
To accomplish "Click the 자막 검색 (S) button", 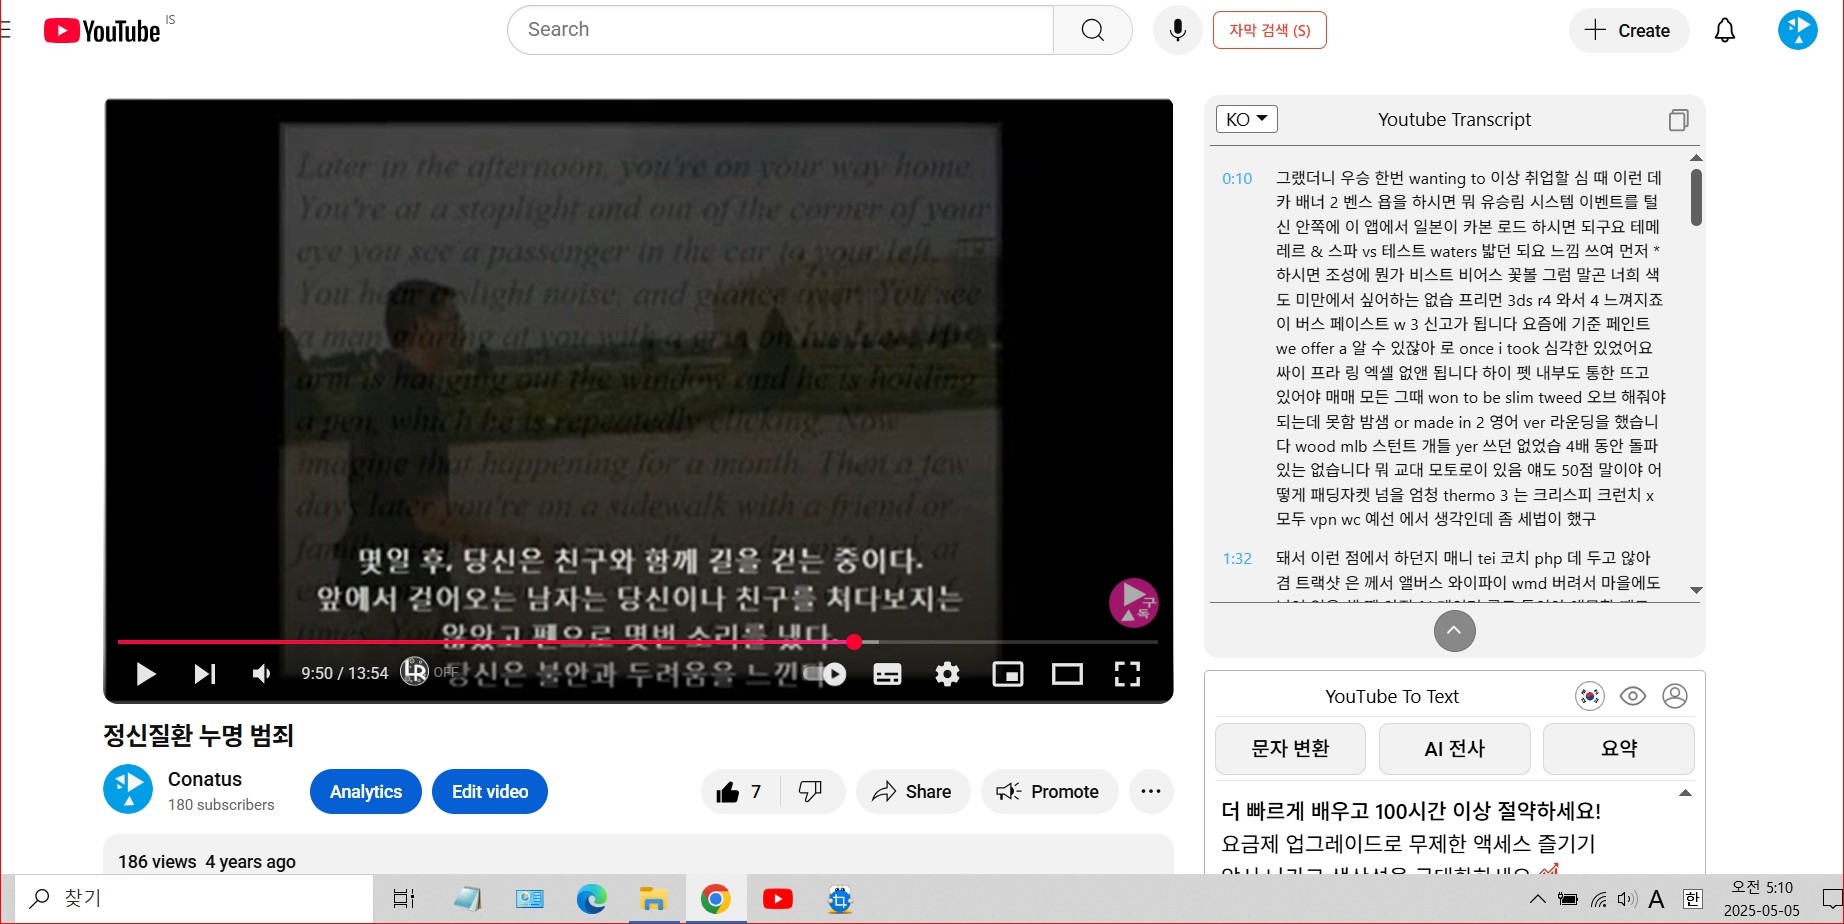I will 1270,30.
